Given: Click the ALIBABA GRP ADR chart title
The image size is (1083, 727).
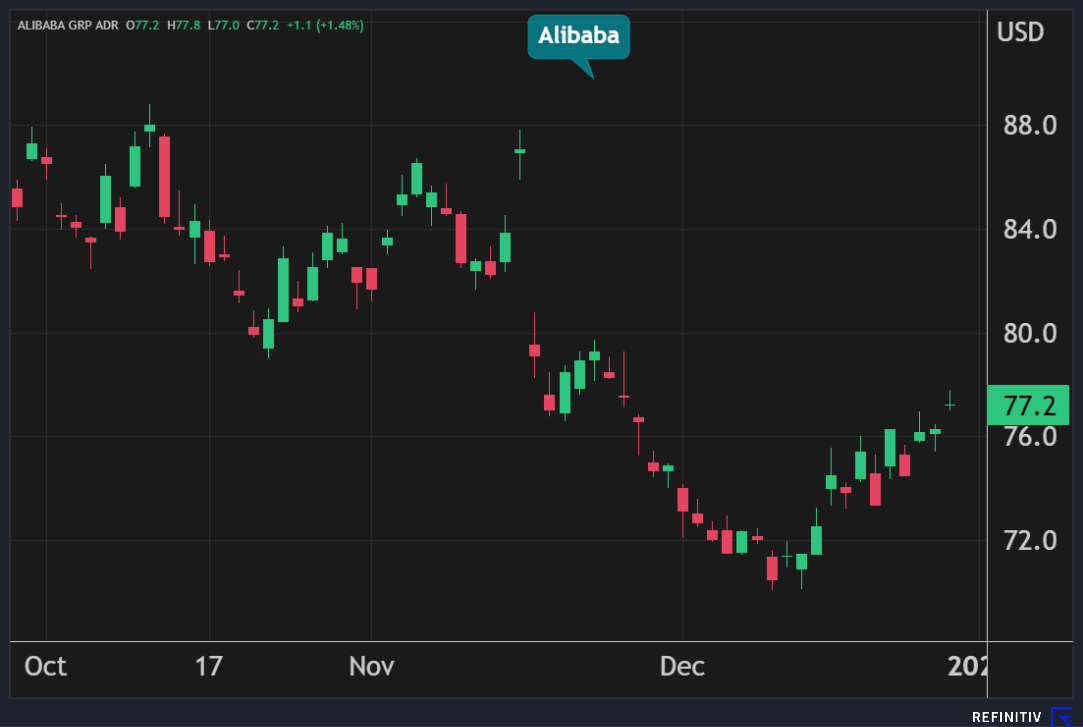Looking at the screenshot, I should coord(68,26).
